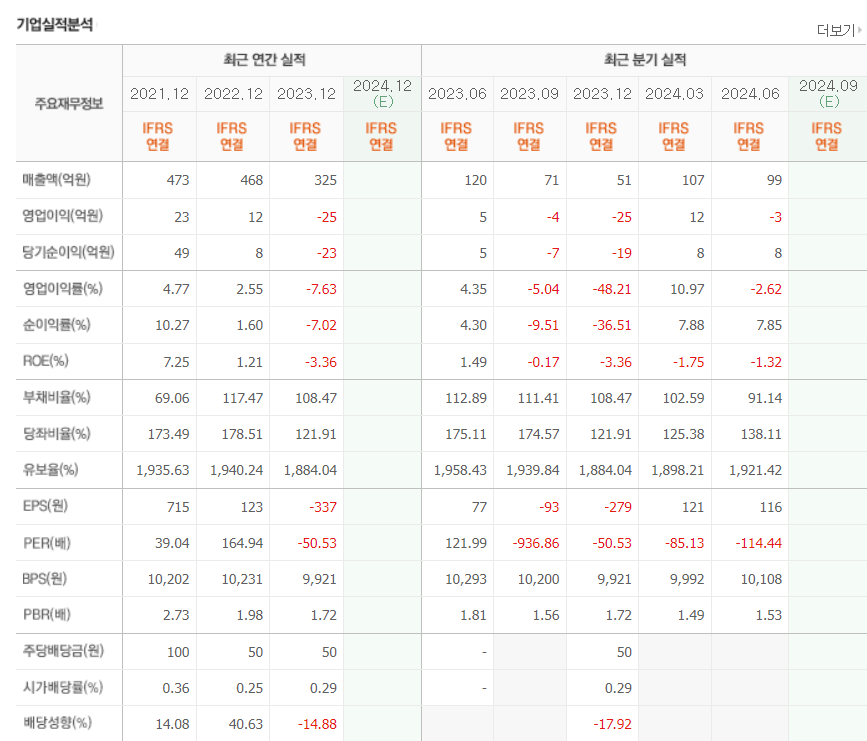Image resolution: width=867 pixels, height=741 pixels.
Task: Click the 715 EPS value
Action: tap(178, 507)
